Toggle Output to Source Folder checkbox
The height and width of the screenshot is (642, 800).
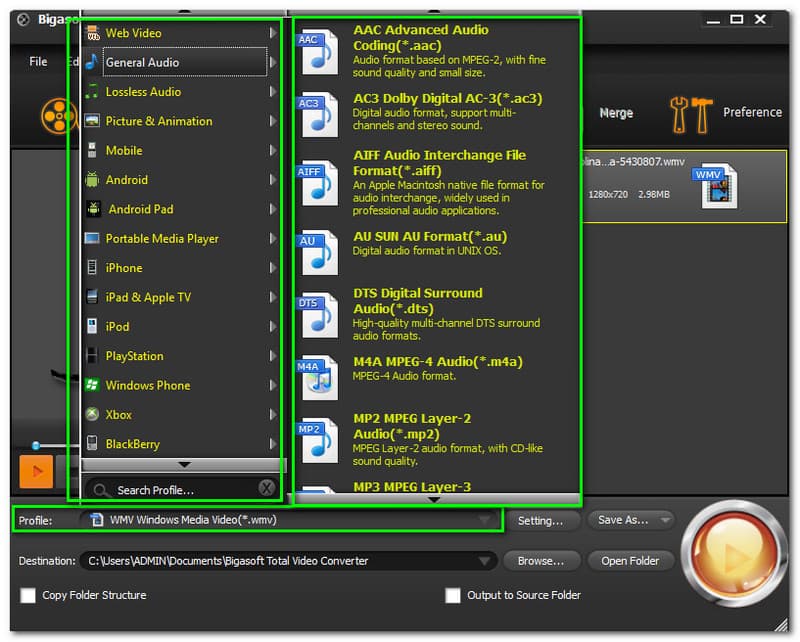(x=453, y=596)
